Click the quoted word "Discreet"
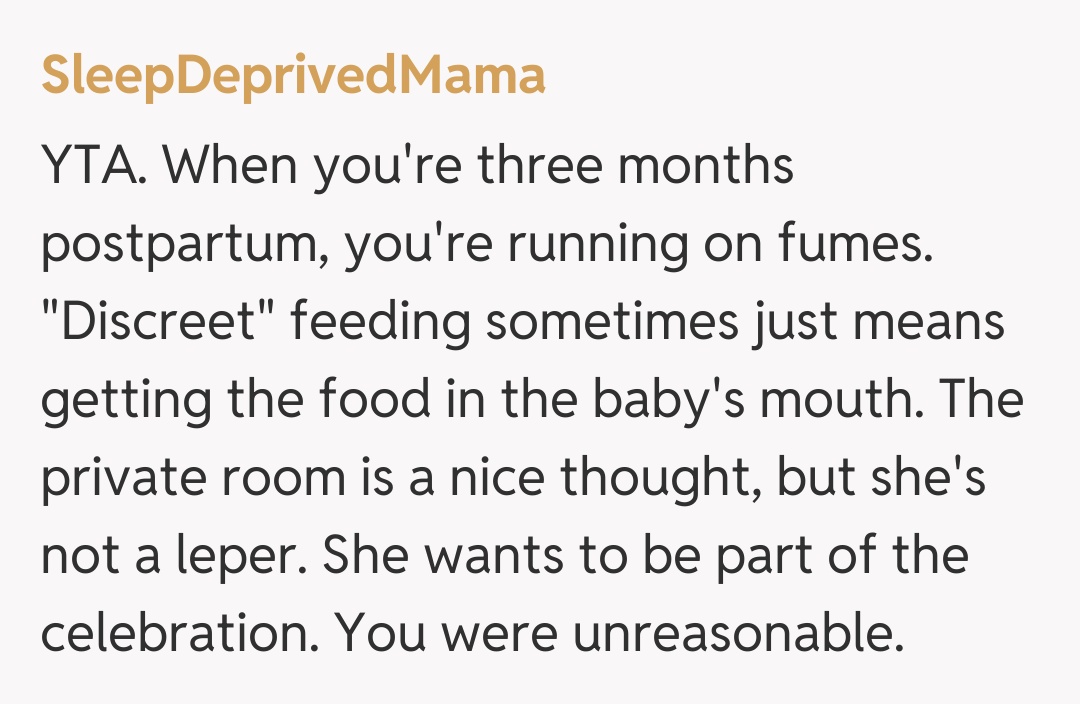 [x=146, y=322]
